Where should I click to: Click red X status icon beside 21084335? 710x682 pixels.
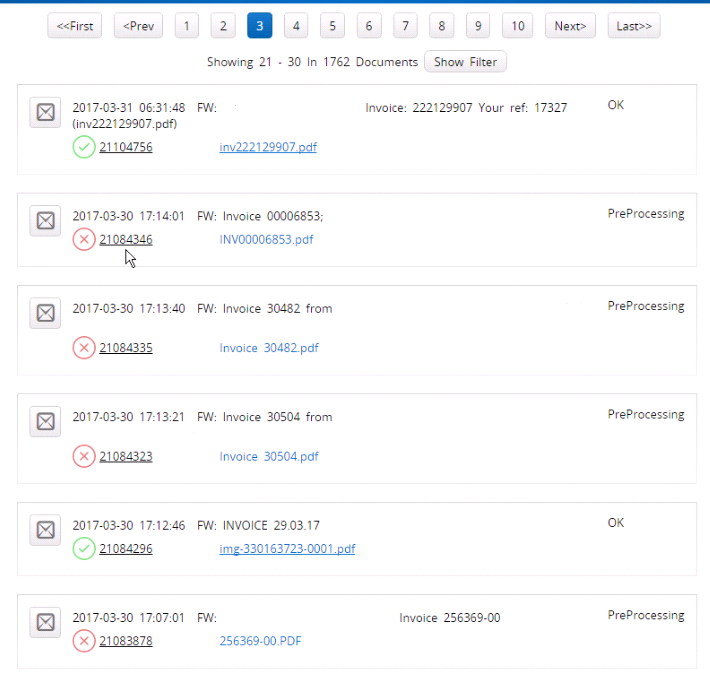coord(84,348)
